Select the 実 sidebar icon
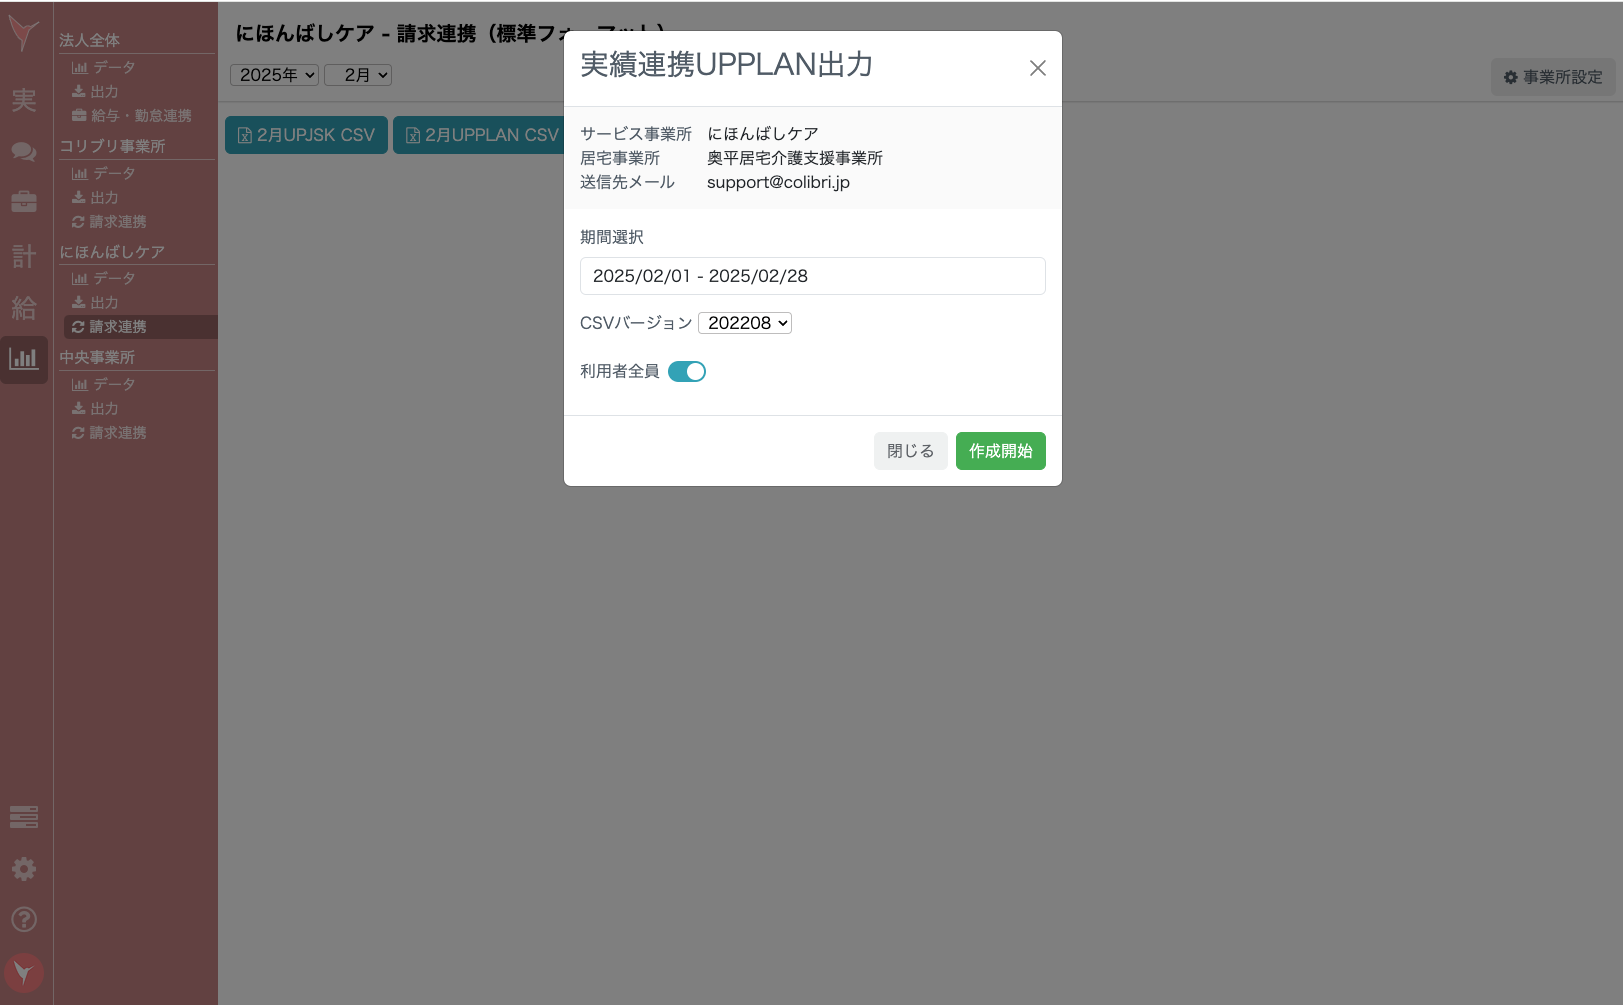 (x=24, y=101)
